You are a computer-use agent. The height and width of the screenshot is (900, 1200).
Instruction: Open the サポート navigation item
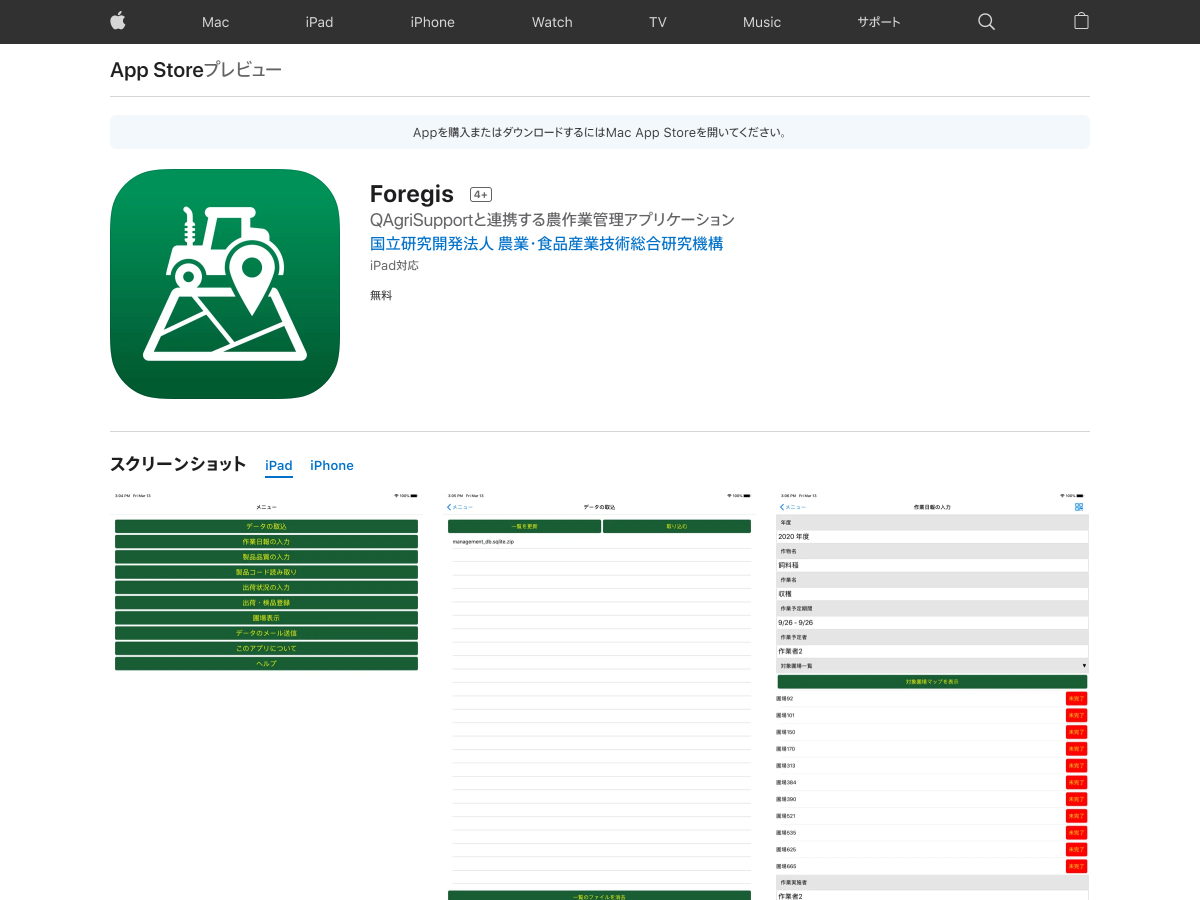[879, 22]
